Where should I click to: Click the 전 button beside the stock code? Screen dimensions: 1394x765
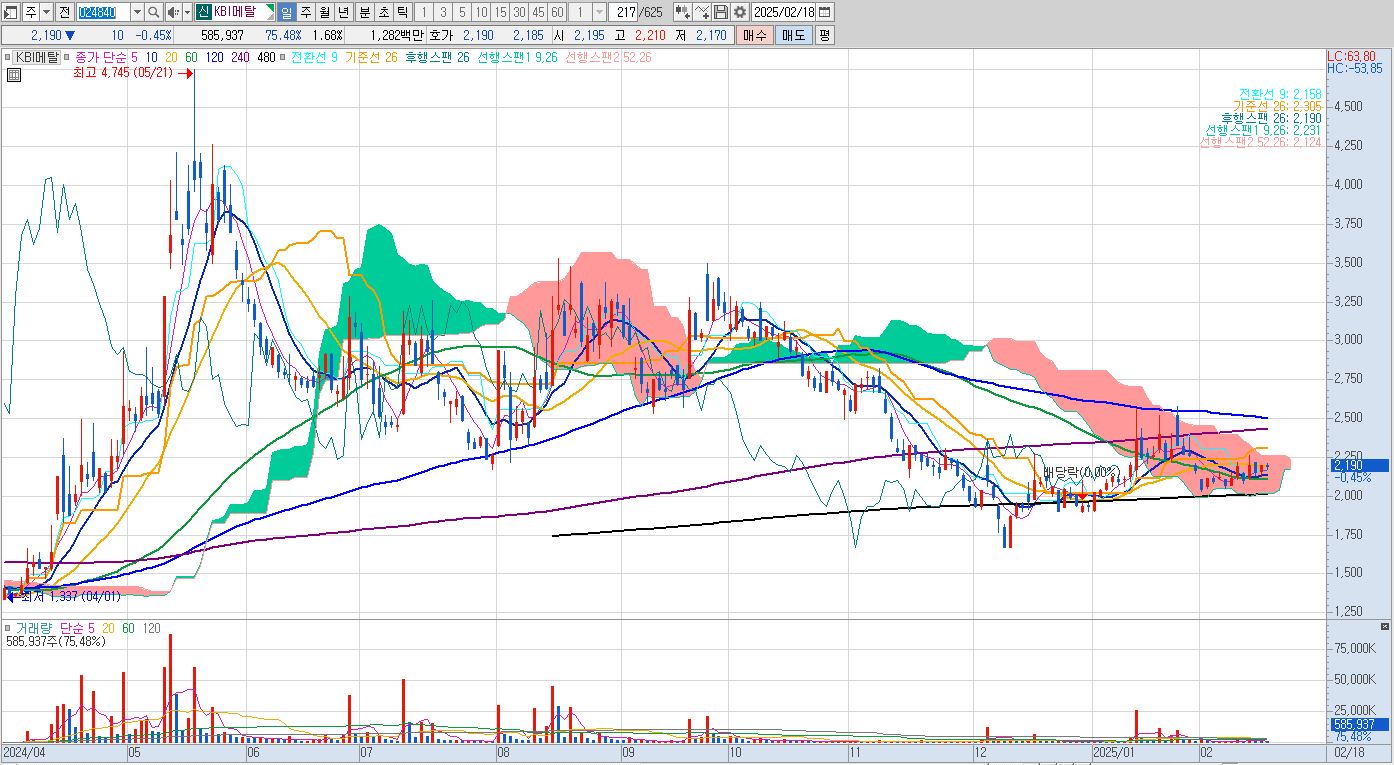click(65, 12)
